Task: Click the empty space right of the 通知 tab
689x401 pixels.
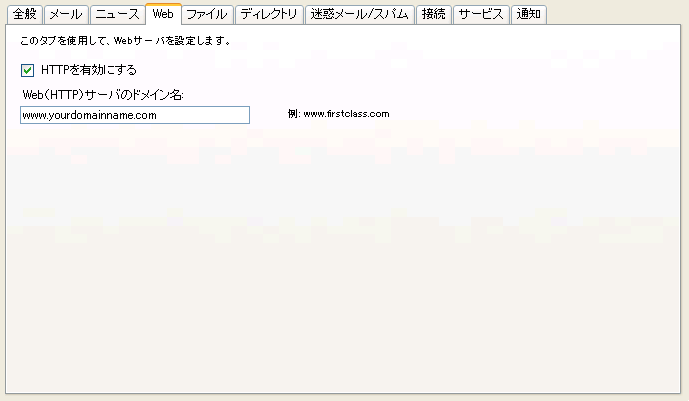Action: [615, 14]
